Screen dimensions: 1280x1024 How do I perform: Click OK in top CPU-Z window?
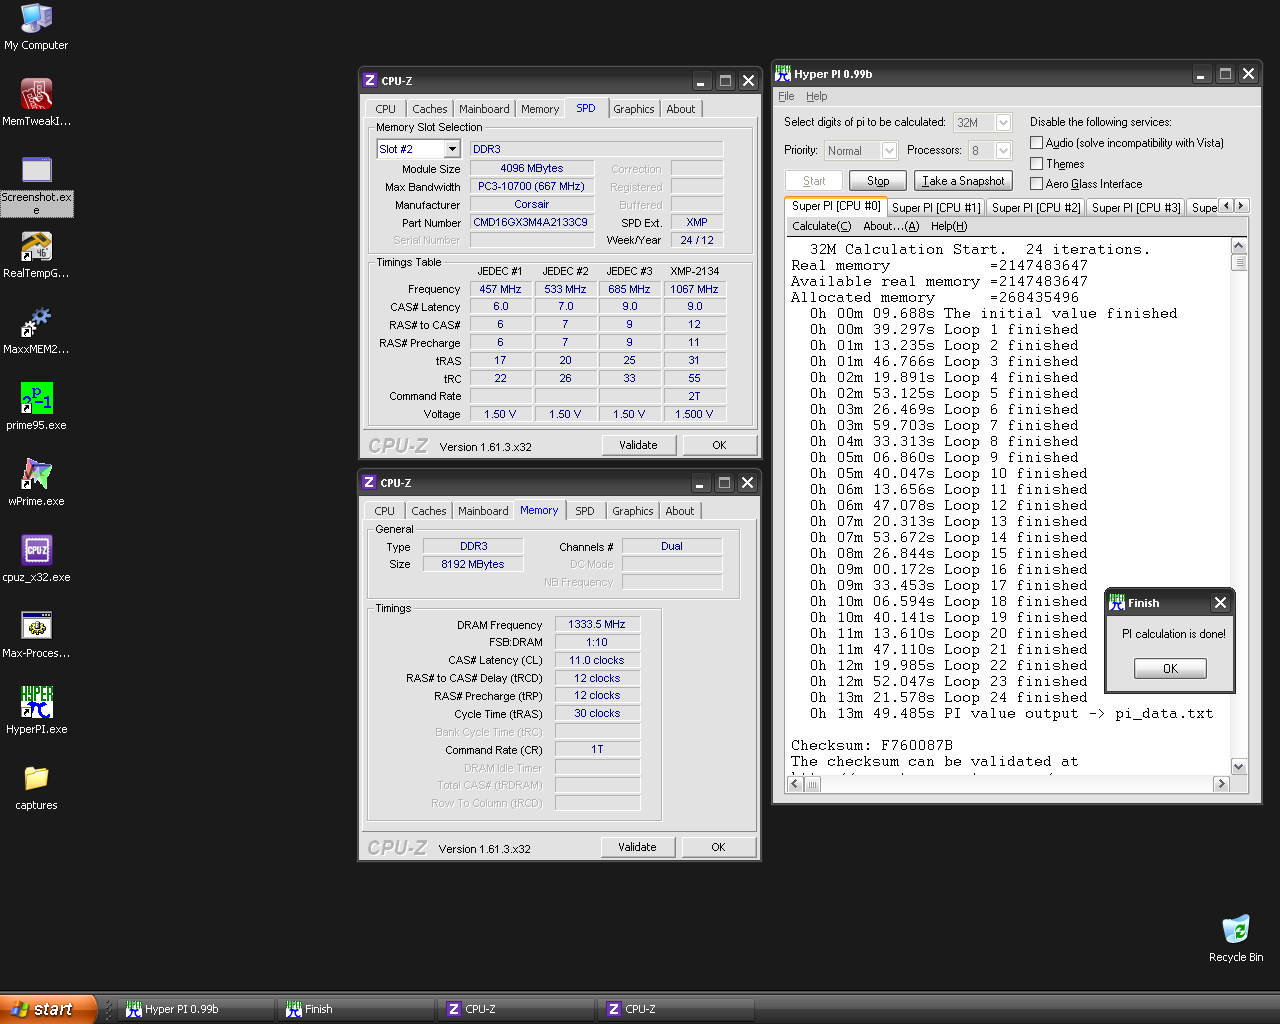719,445
